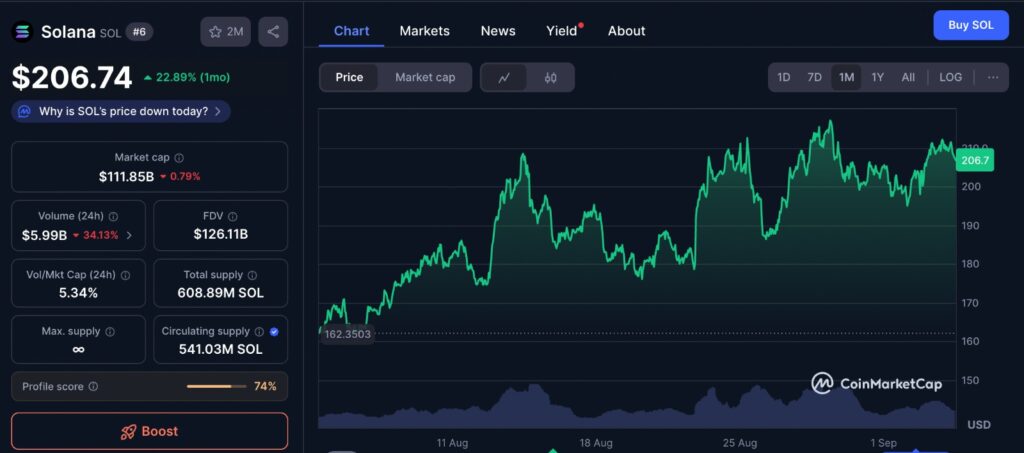This screenshot has height=453, width=1024.
Task: Click the $126.11B FDV value
Action: point(221,234)
